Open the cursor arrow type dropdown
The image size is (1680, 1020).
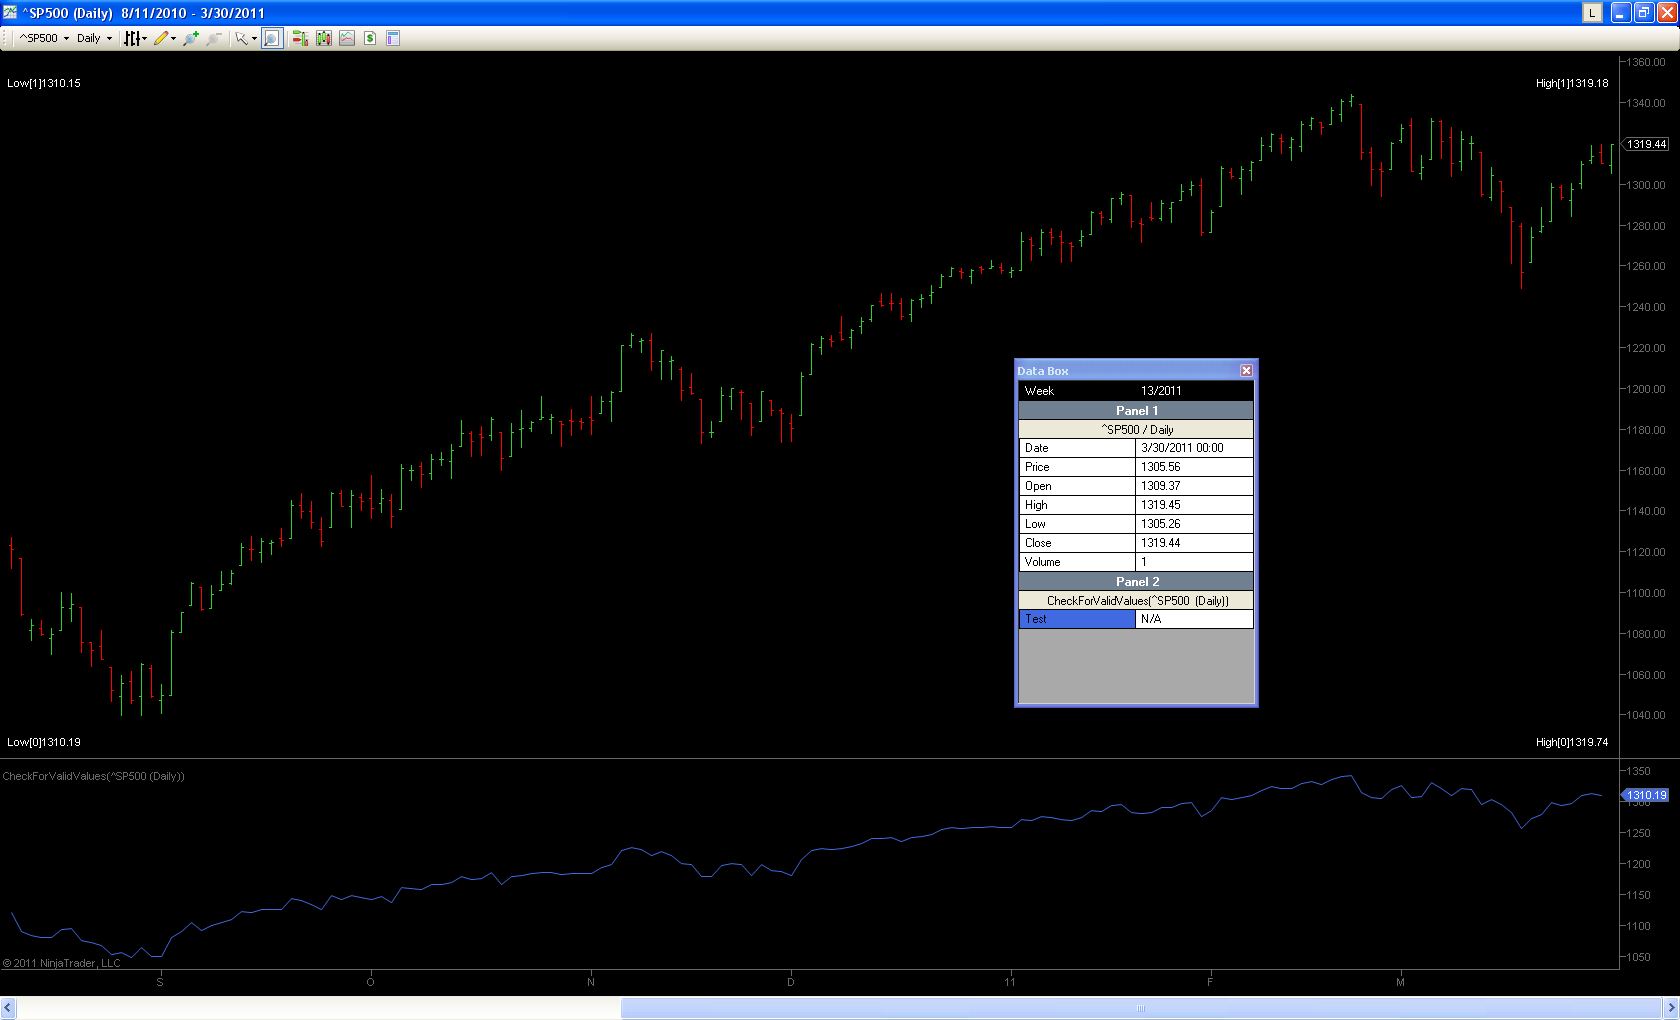coord(246,38)
